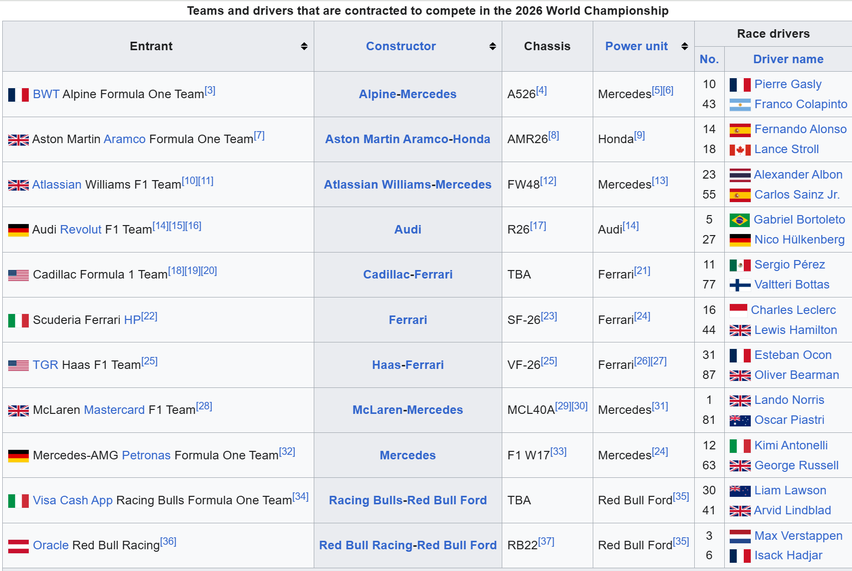Open Lewis Hamilton's driver page
This screenshot has width=852, height=571.
795,330
